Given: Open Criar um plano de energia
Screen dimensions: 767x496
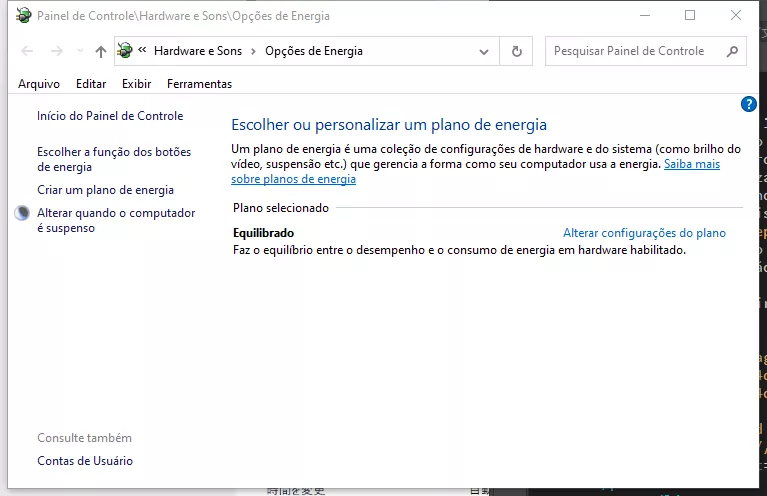Looking at the screenshot, I should click(x=105, y=190).
